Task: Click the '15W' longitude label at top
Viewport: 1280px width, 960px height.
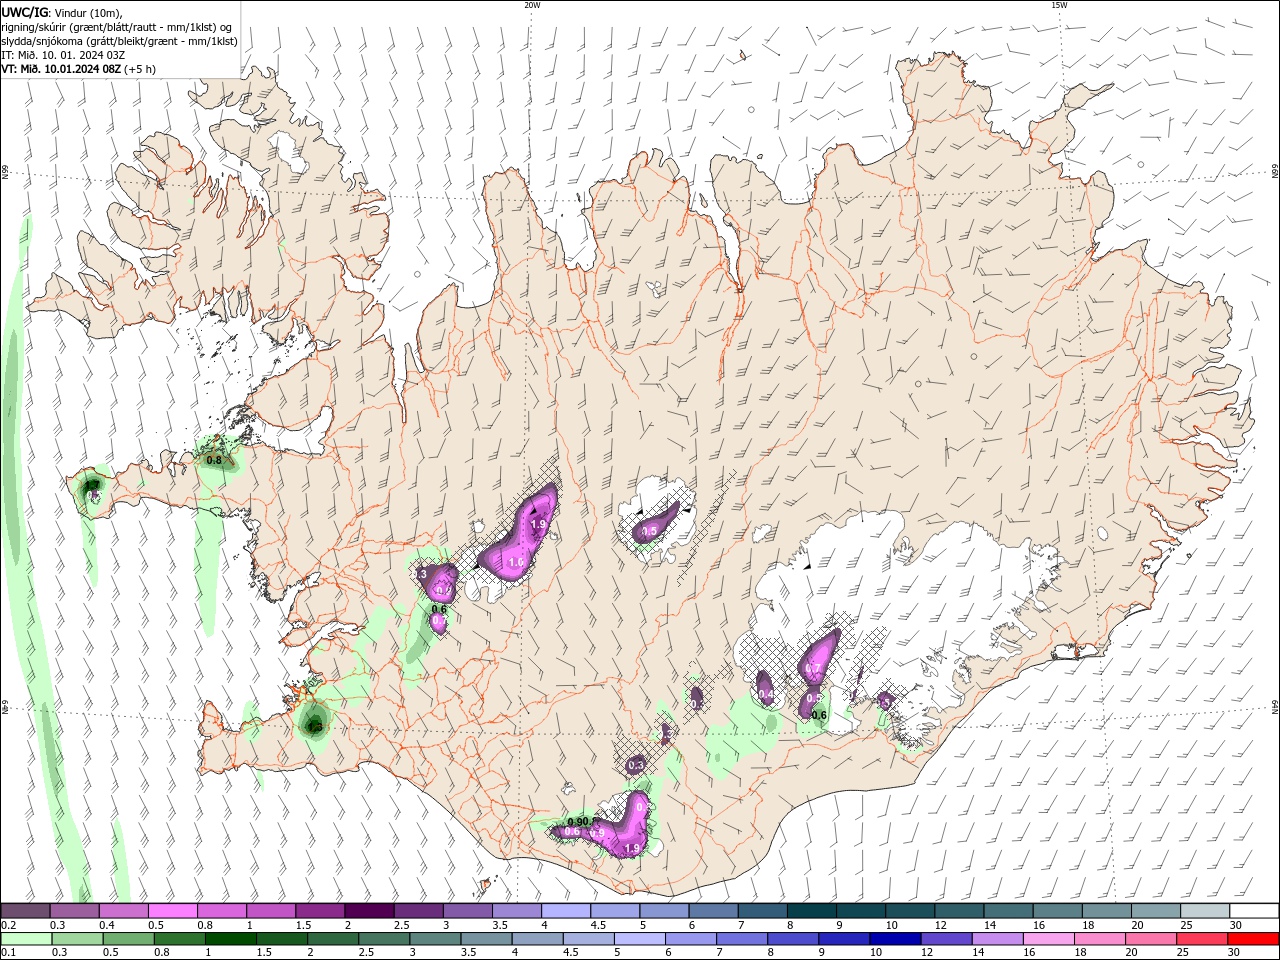Action: pos(1059,5)
